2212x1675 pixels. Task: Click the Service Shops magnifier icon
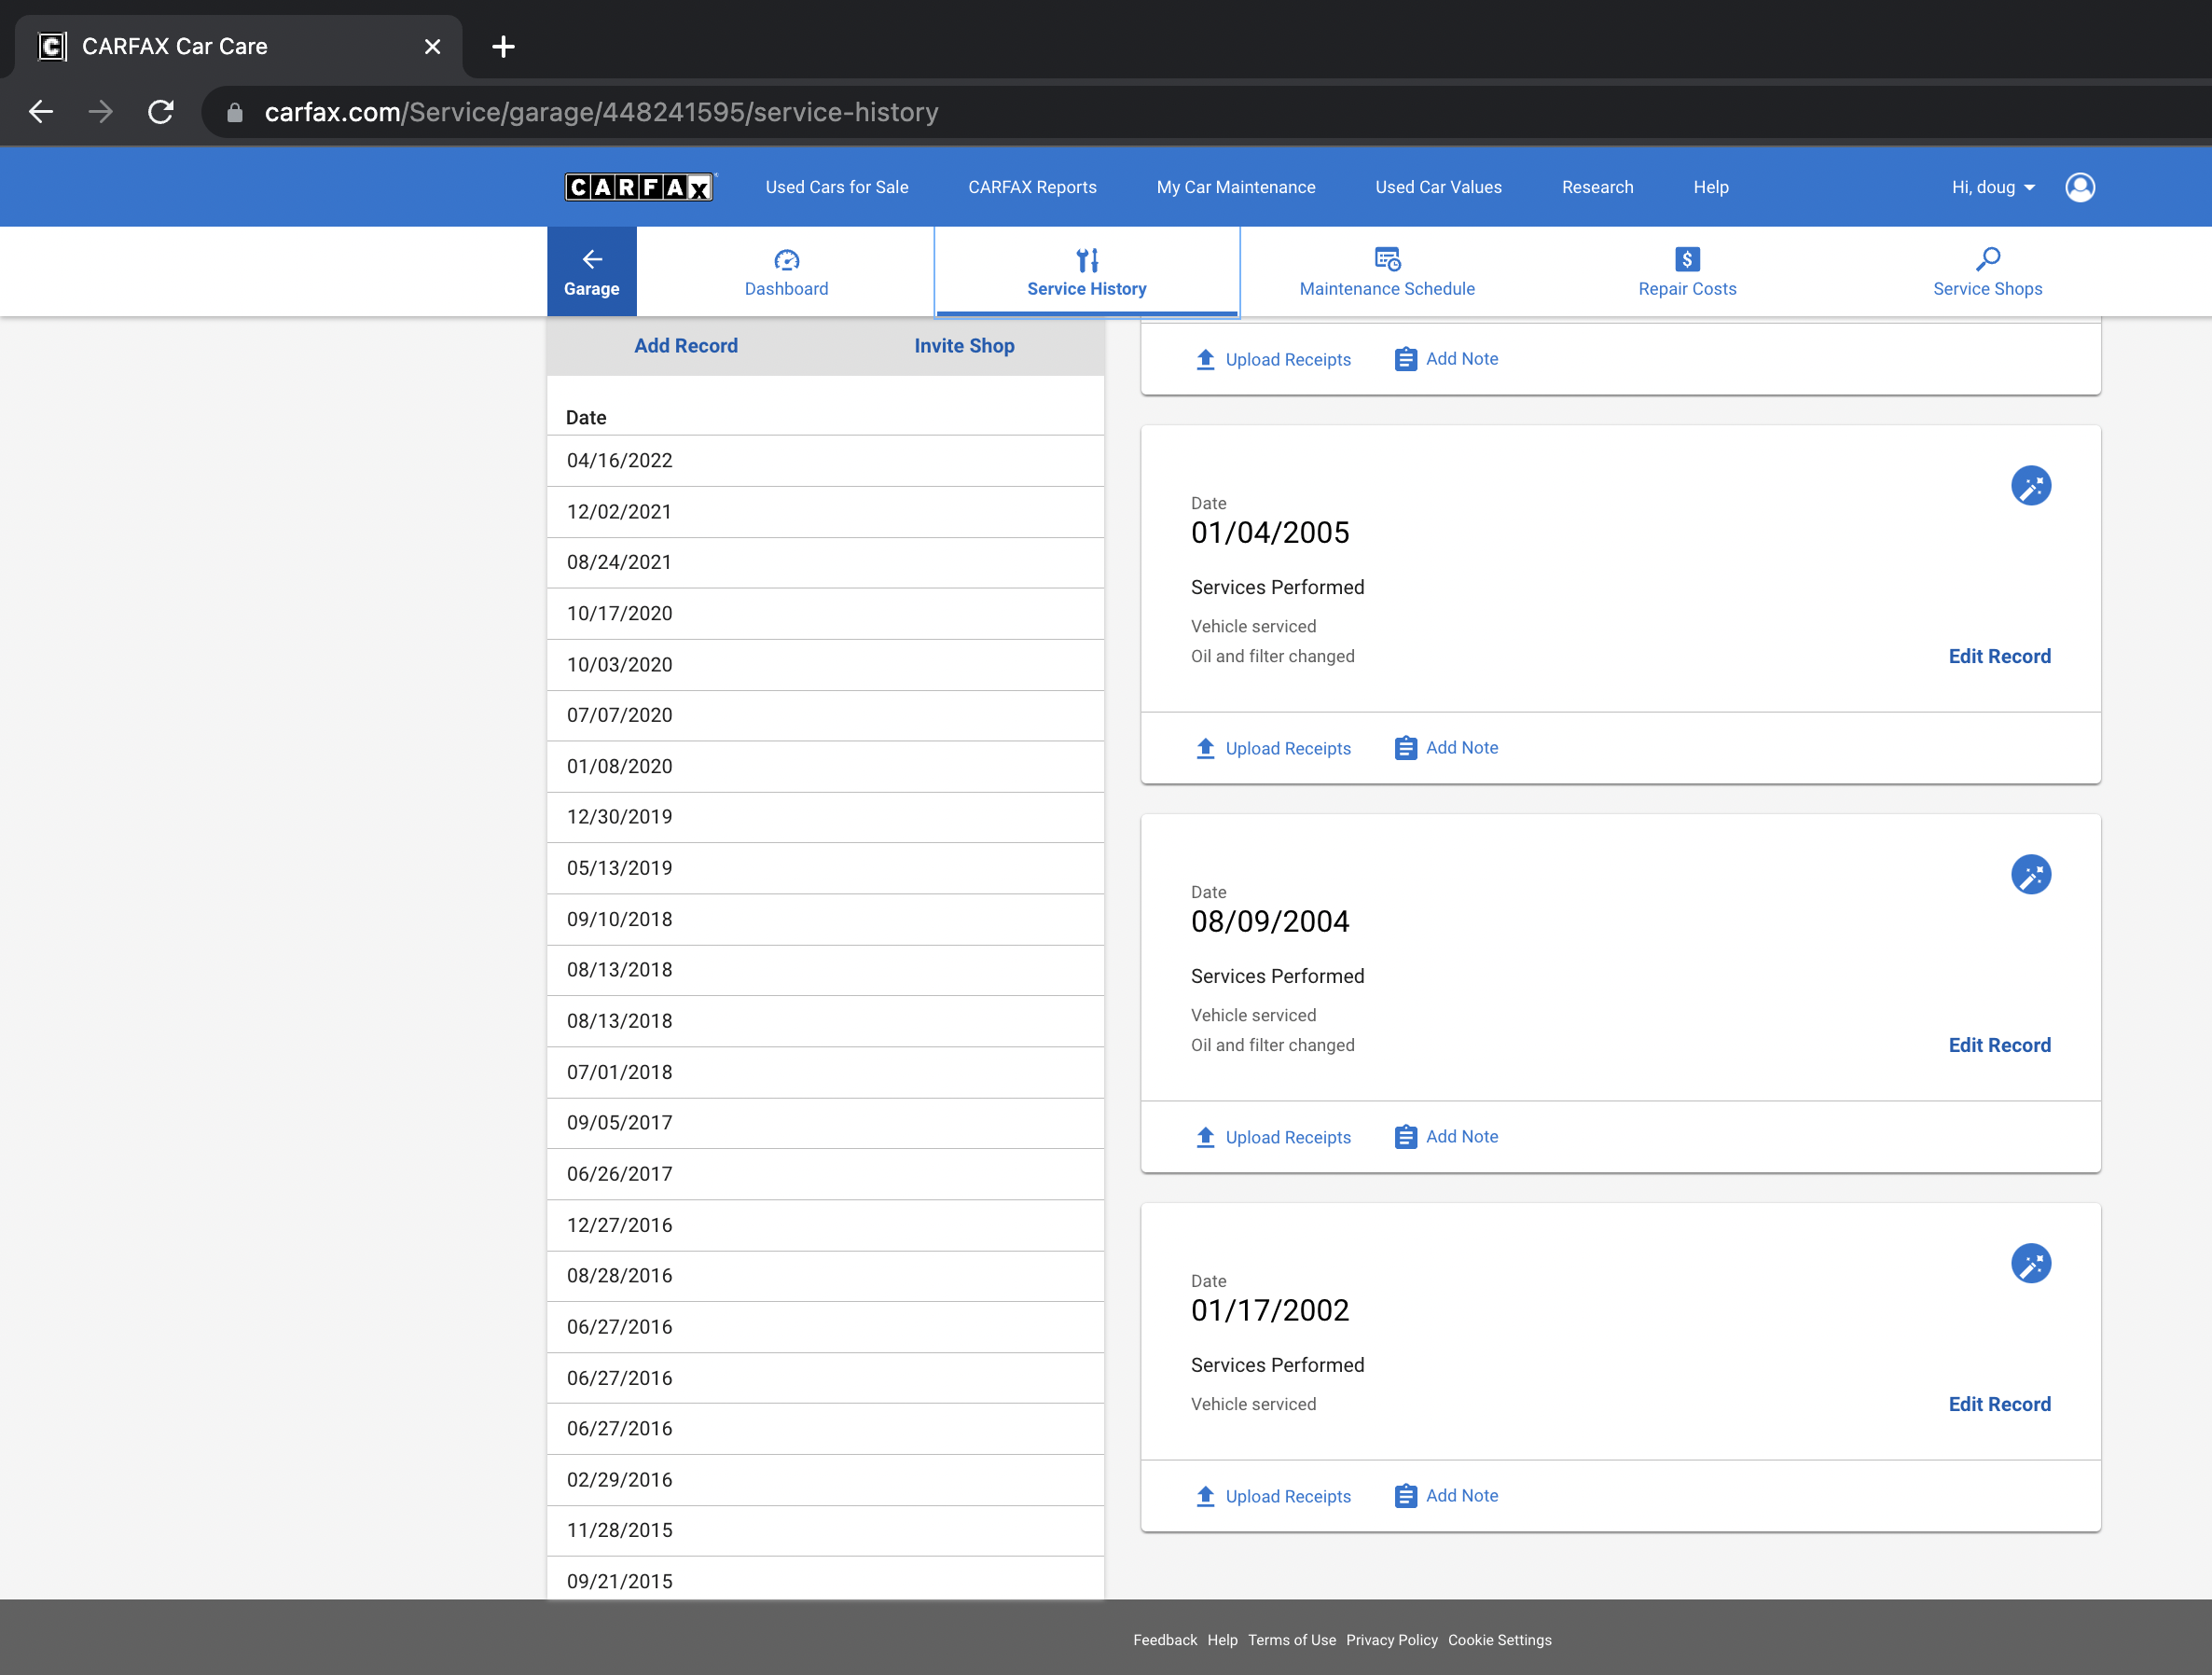1988,259
